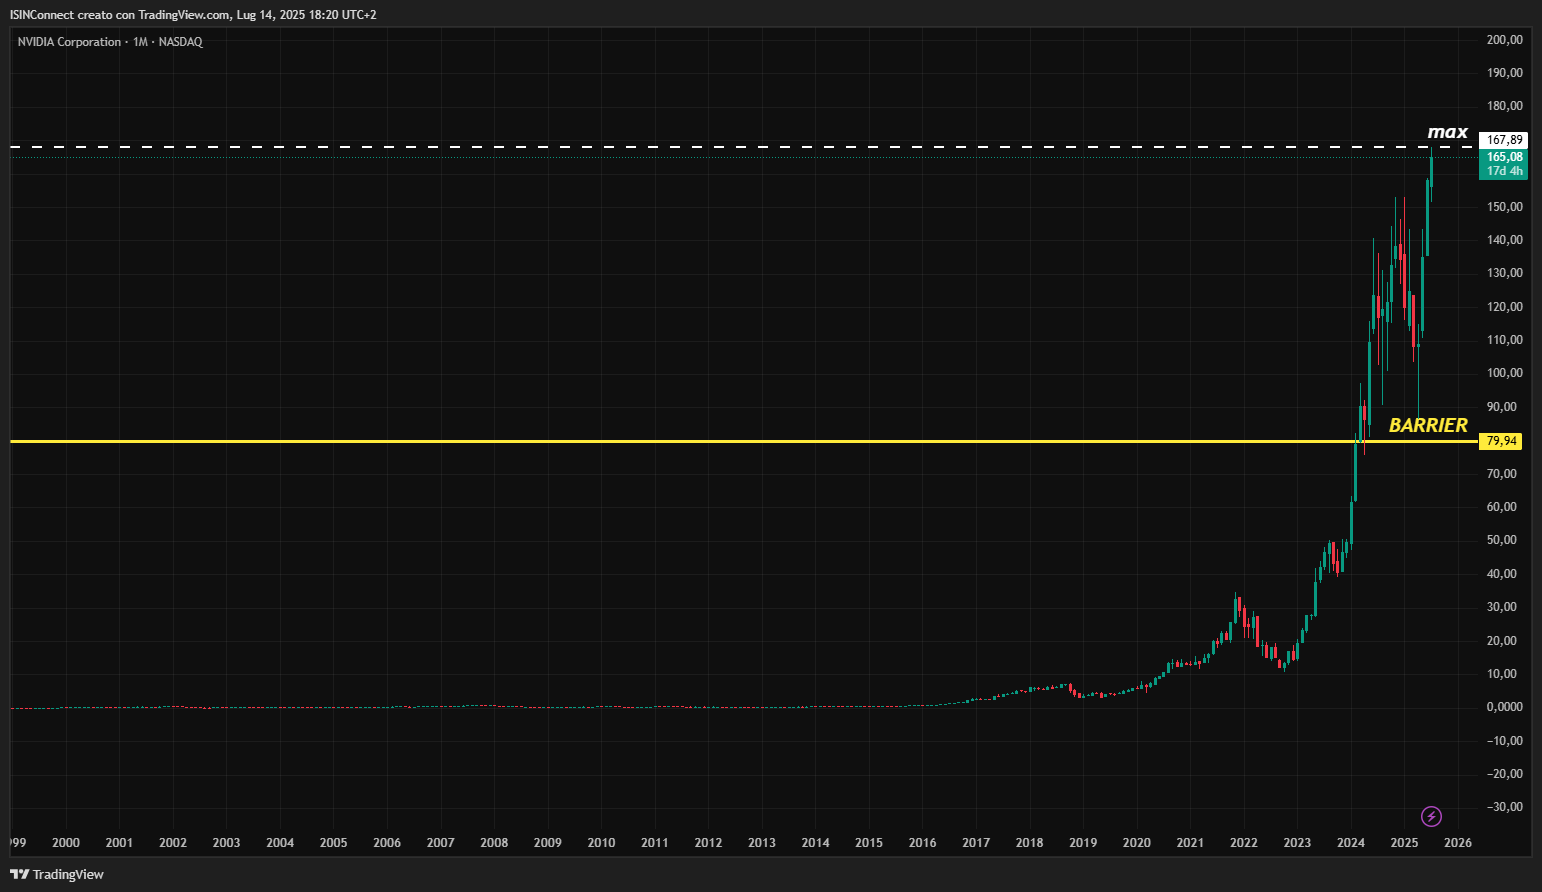Click the 2009 year label
The width and height of the screenshot is (1542, 892).
click(548, 843)
